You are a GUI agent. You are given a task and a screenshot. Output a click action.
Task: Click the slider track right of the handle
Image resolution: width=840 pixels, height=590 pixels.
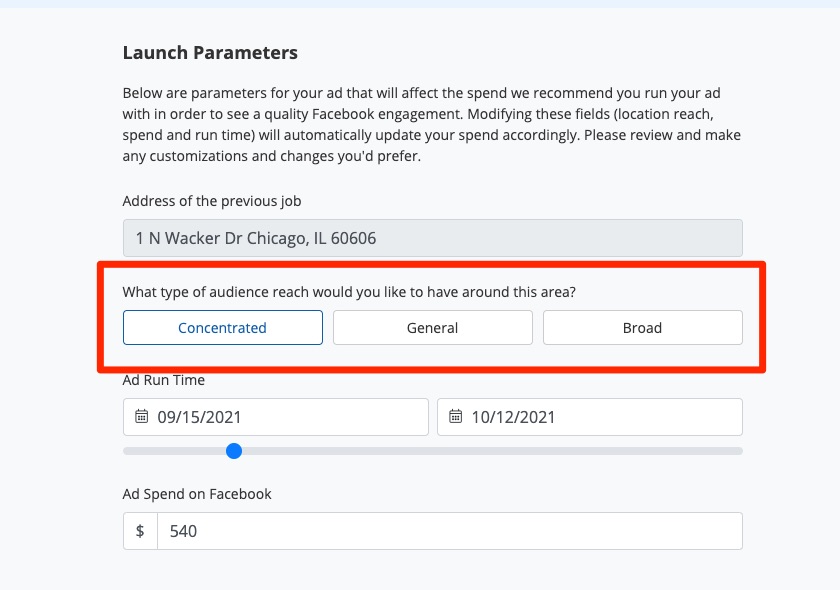pos(480,451)
